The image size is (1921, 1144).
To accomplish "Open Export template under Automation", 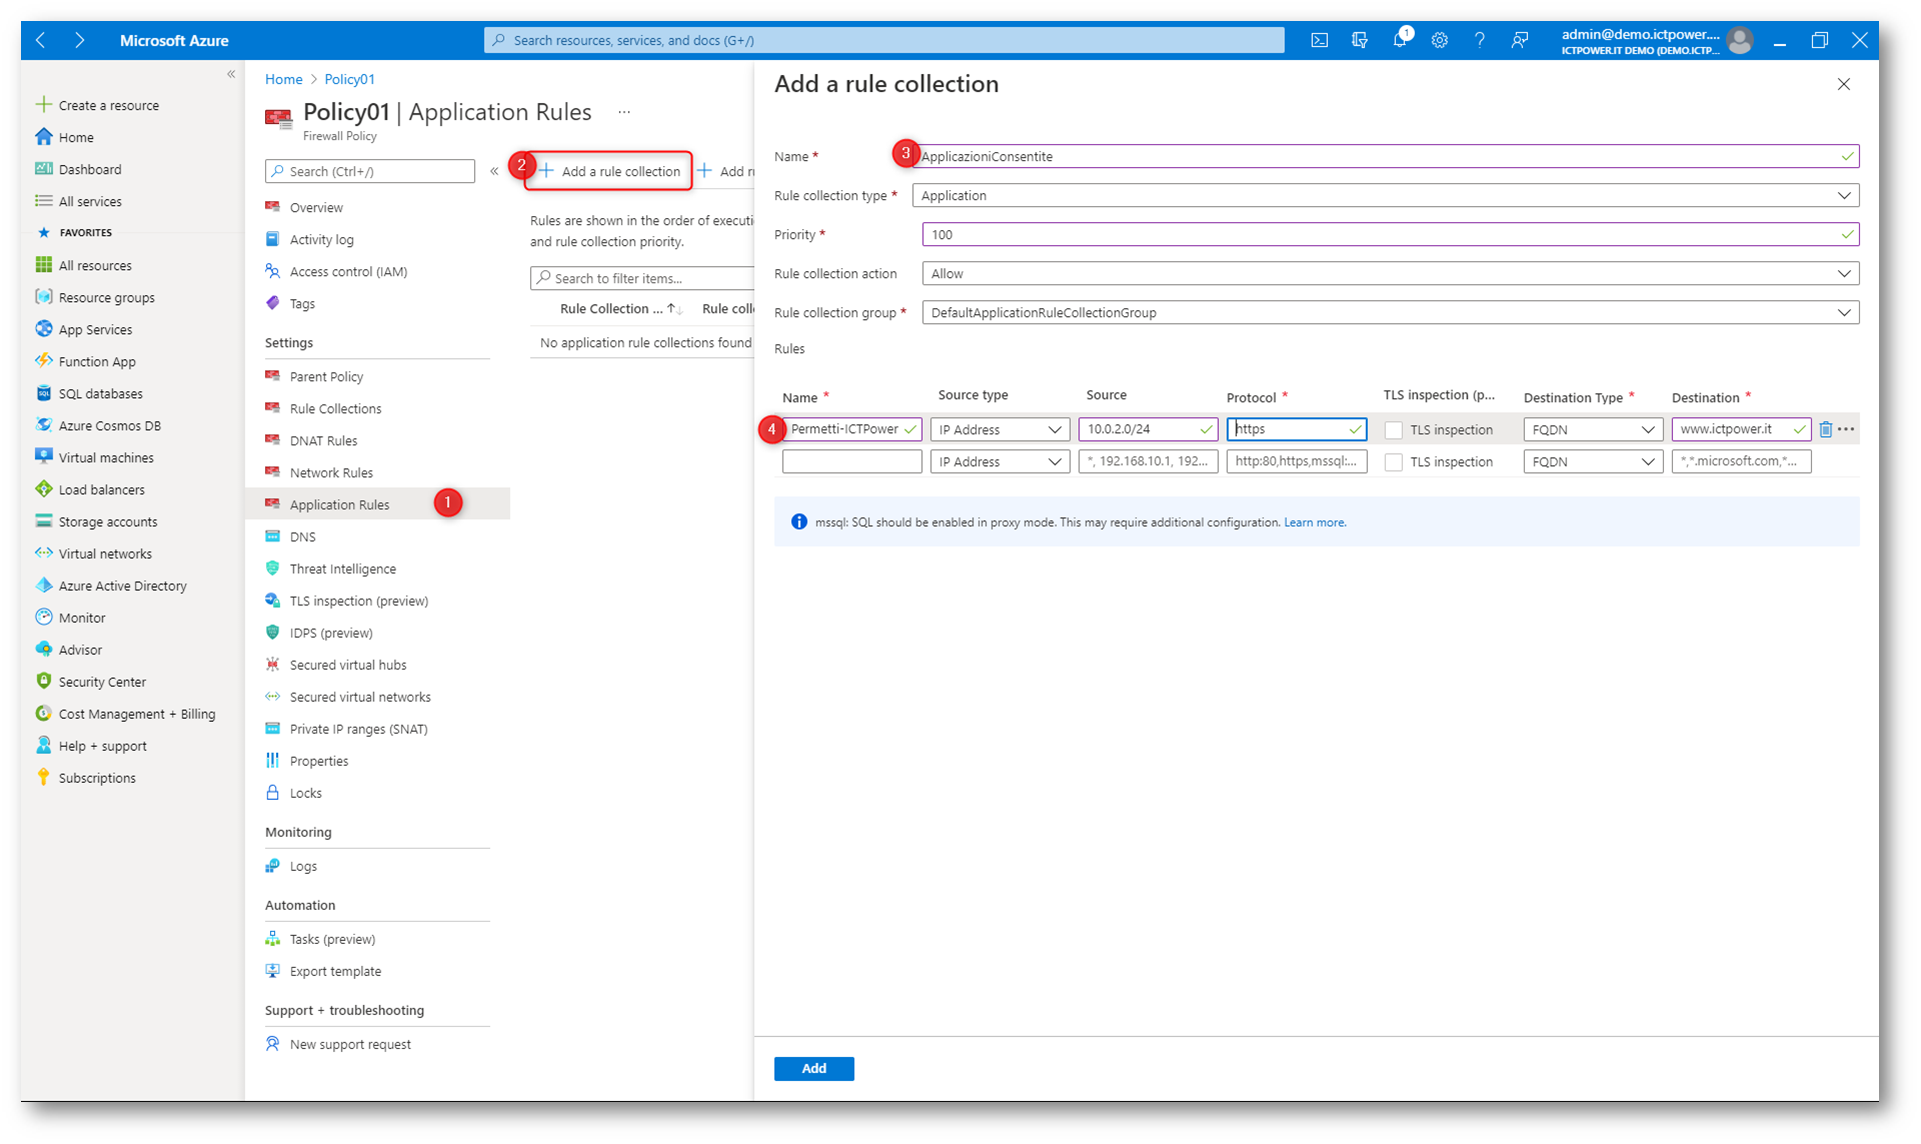I will point(335,972).
